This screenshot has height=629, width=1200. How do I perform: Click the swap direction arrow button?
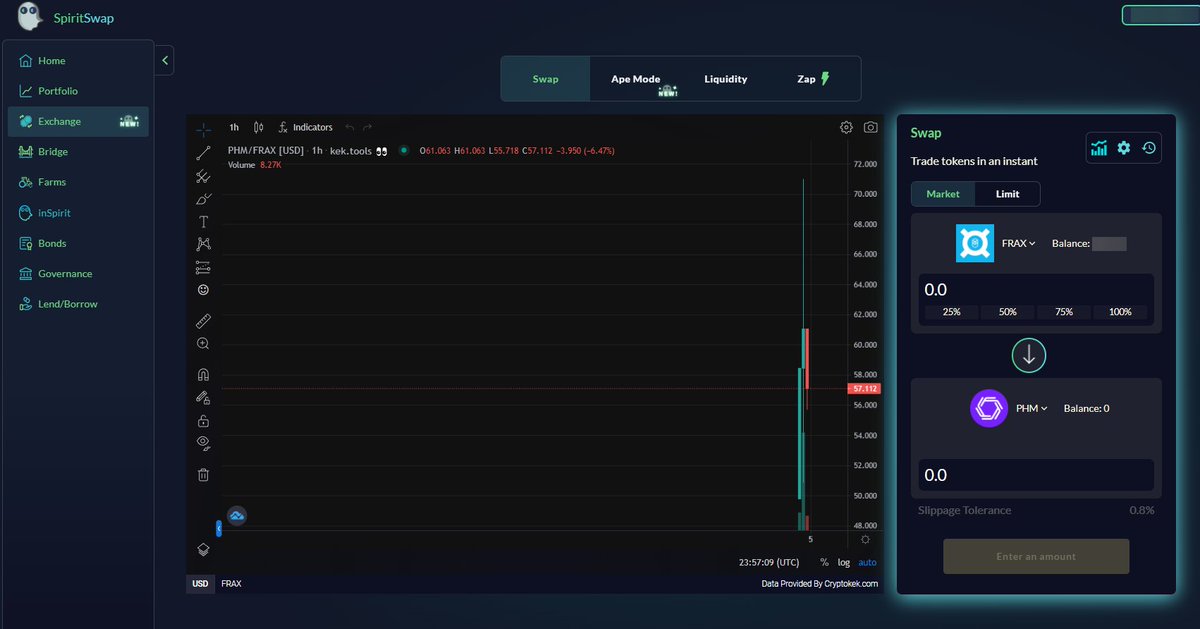[x=1029, y=354]
